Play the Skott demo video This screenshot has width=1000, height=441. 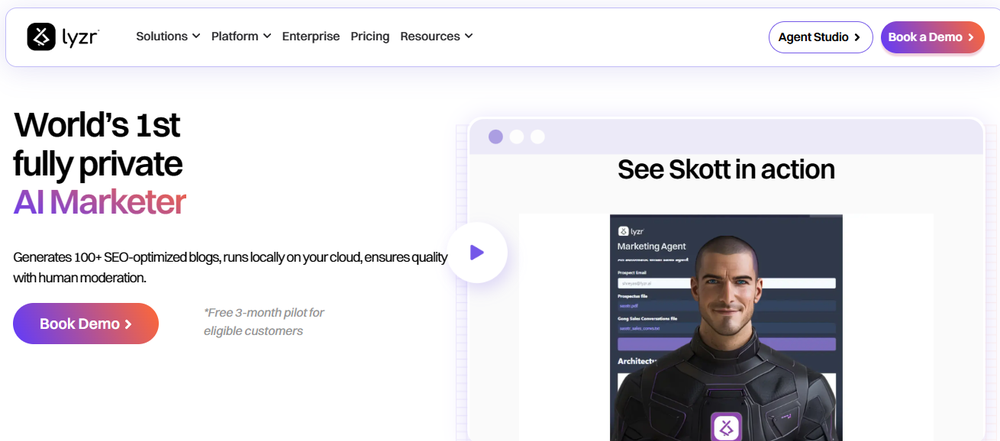point(477,253)
